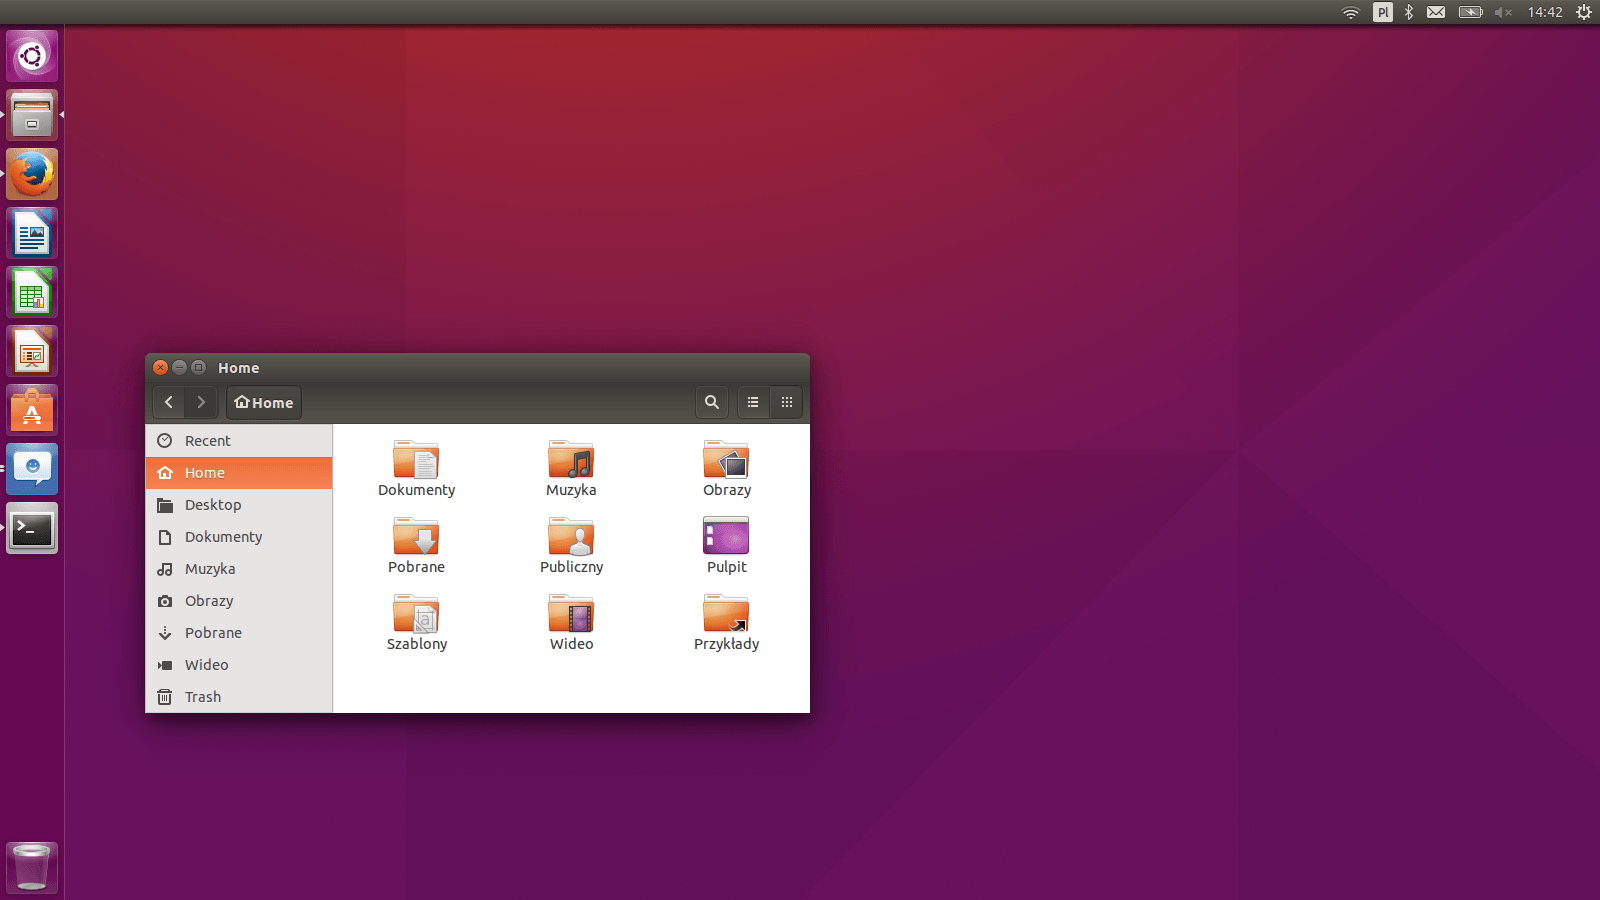Select the Obrazy folder icon
Image resolution: width=1600 pixels, height=900 pixels.
coord(726,460)
